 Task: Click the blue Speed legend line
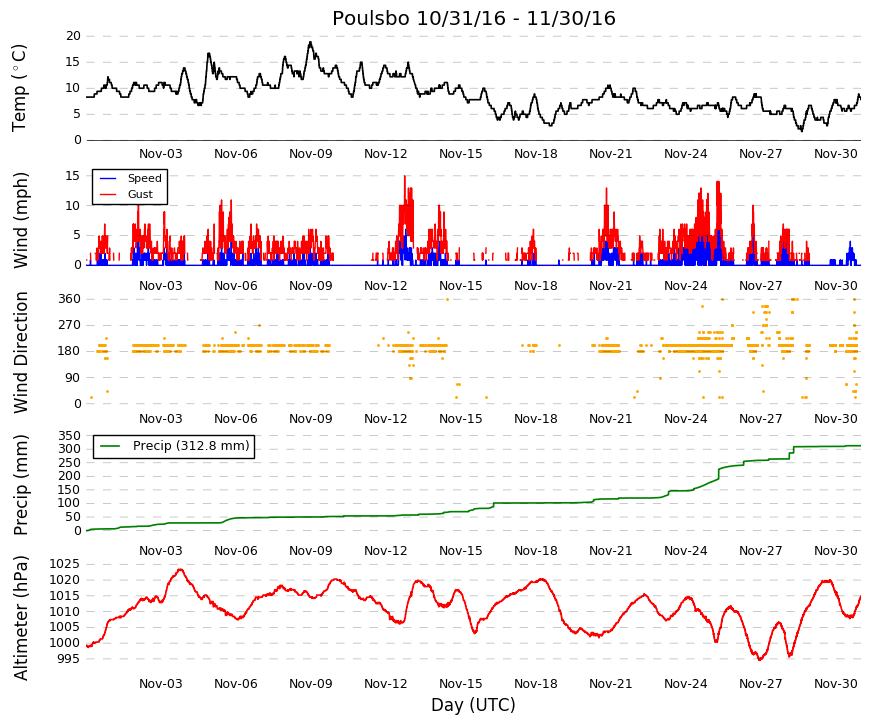pyautogui.click(x=108, y=178)
